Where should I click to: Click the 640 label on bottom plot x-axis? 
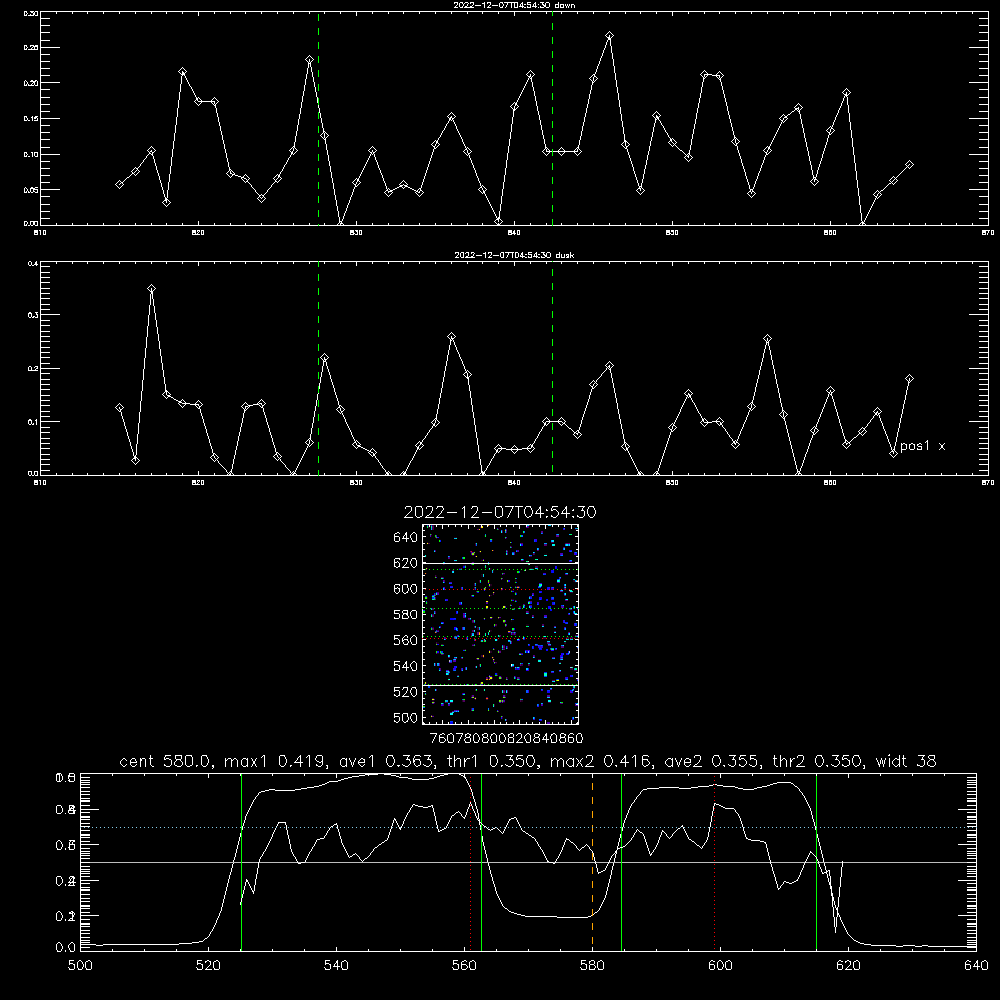tap(976, 966)
